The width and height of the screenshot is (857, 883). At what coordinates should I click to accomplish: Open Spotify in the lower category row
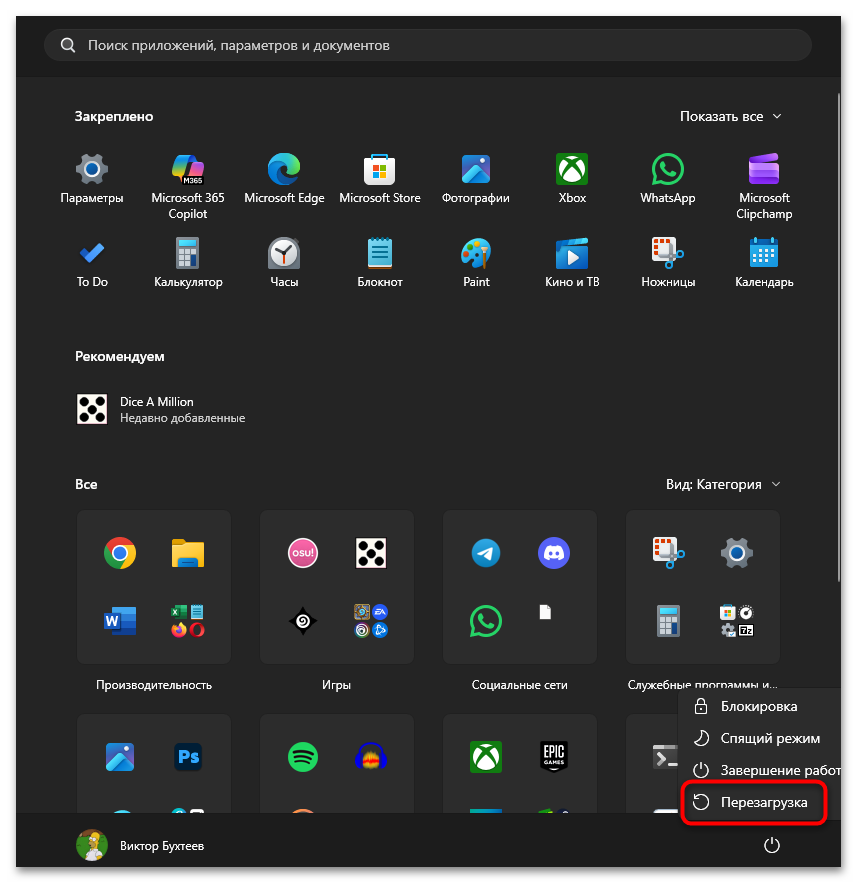pos(303,757)
